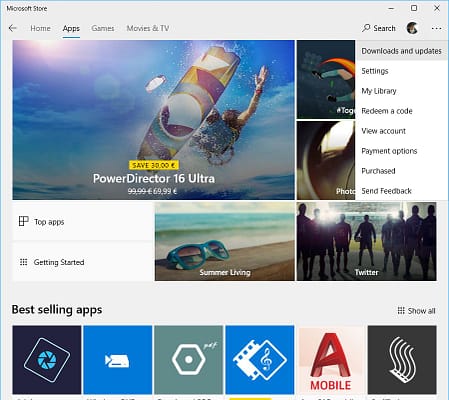Select My Library menu entry
The image size is (449, 400).
coord(401,91)
